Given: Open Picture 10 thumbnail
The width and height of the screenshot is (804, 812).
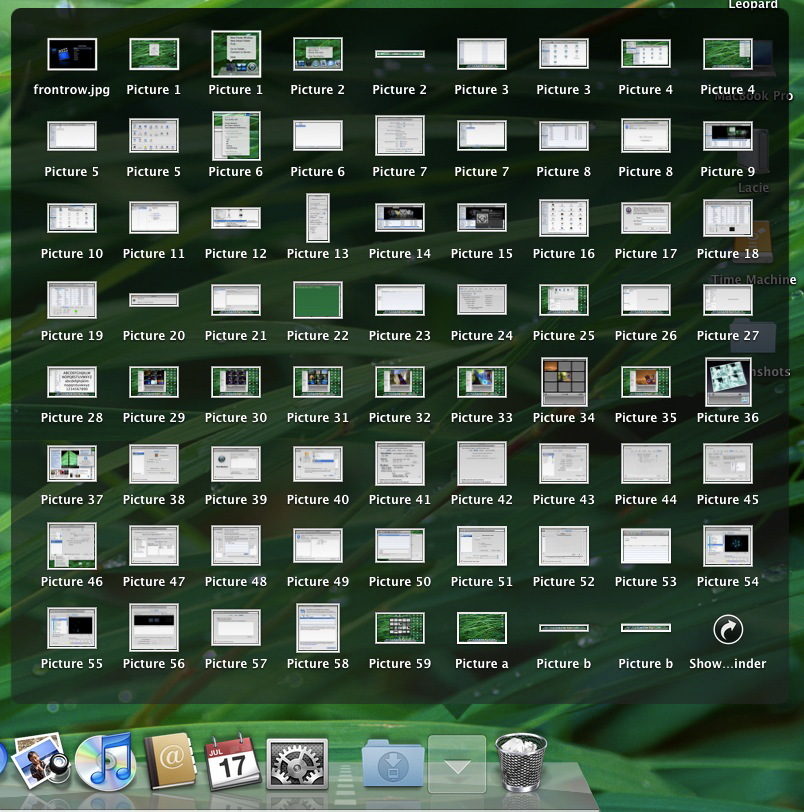Looking at the screenshot, I should pos(72,218).
